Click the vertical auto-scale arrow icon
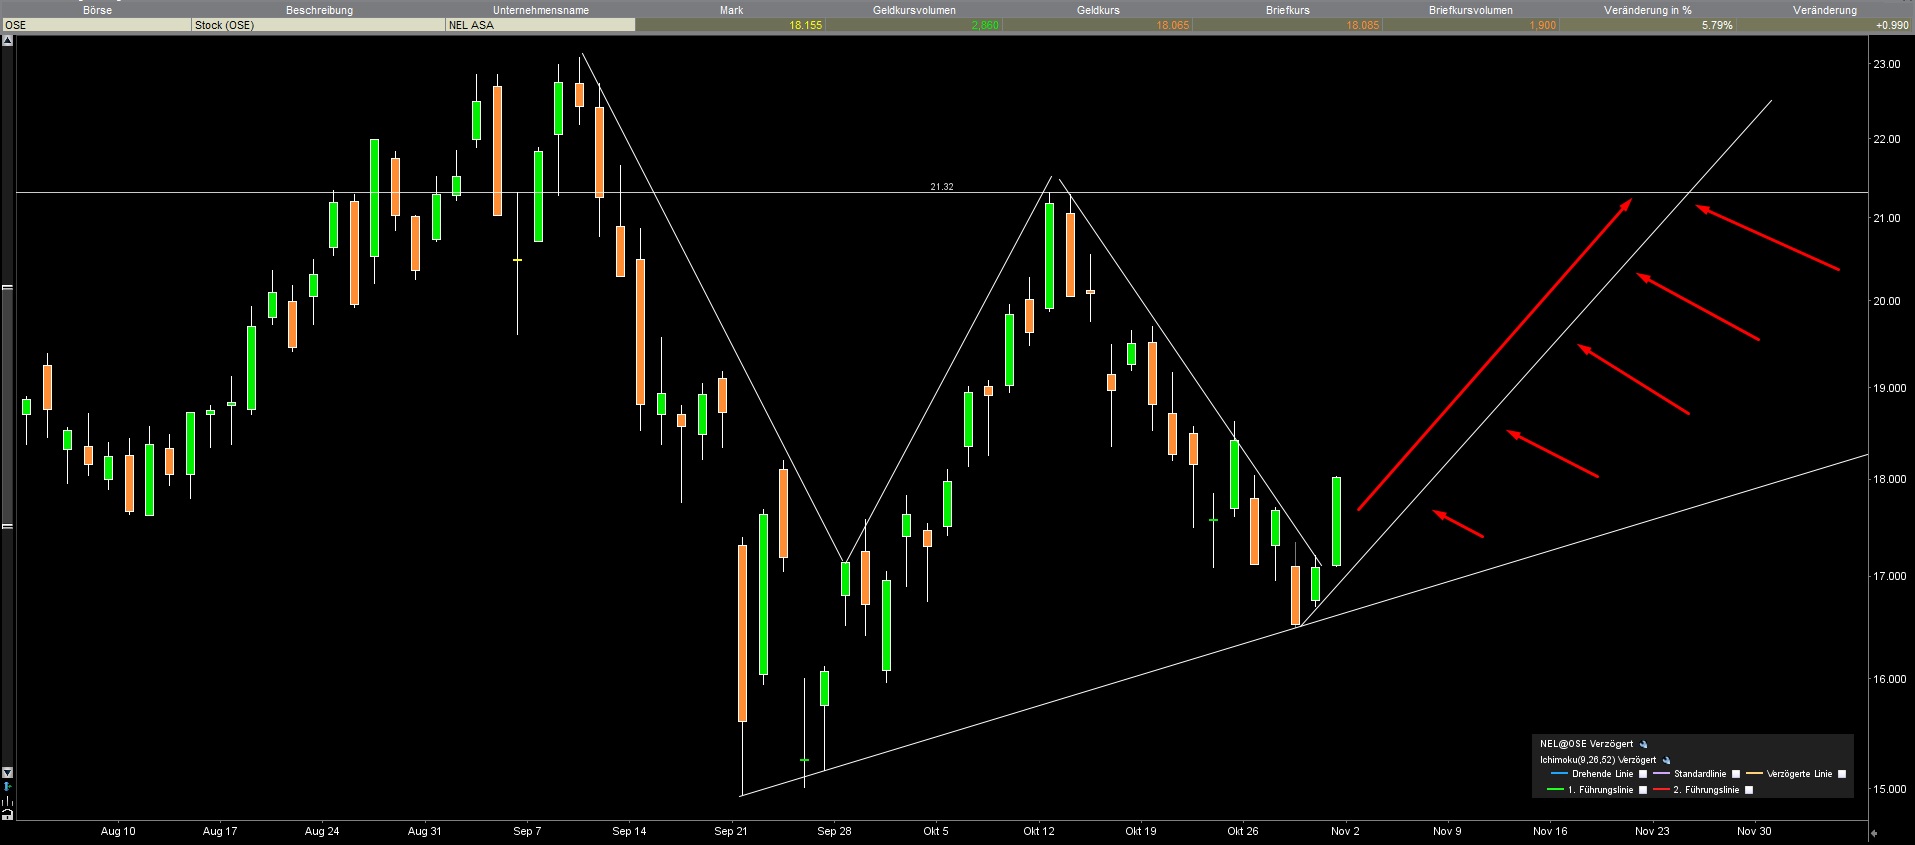1915x845 pixels. [x=8, y=787]
